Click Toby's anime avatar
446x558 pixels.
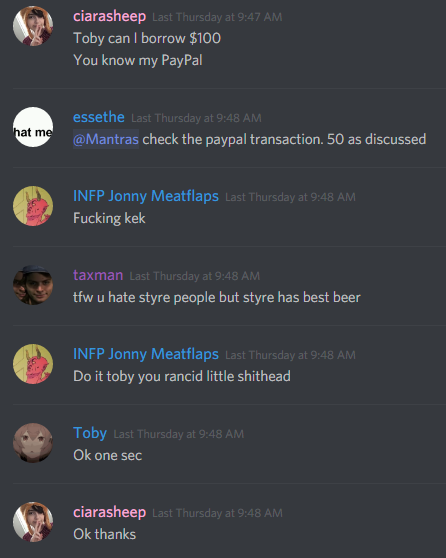click(x=33, y=443)
